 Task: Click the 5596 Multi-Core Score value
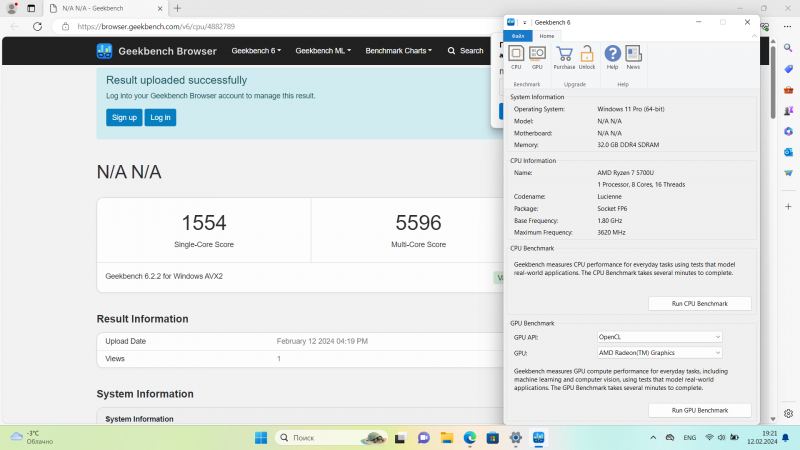[x=418, y=223]
